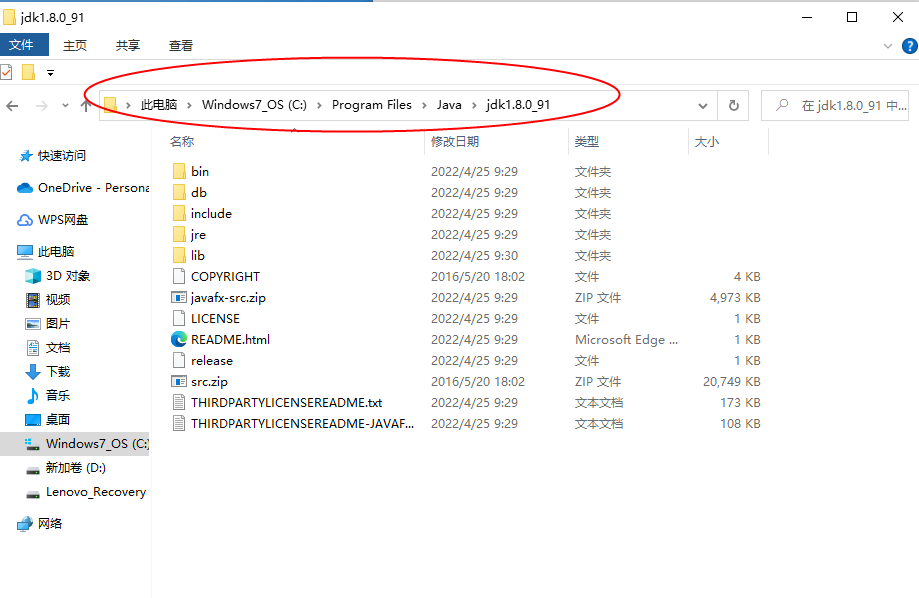
Task: Select the jre folder icon
Action: (x=179, y=235)
